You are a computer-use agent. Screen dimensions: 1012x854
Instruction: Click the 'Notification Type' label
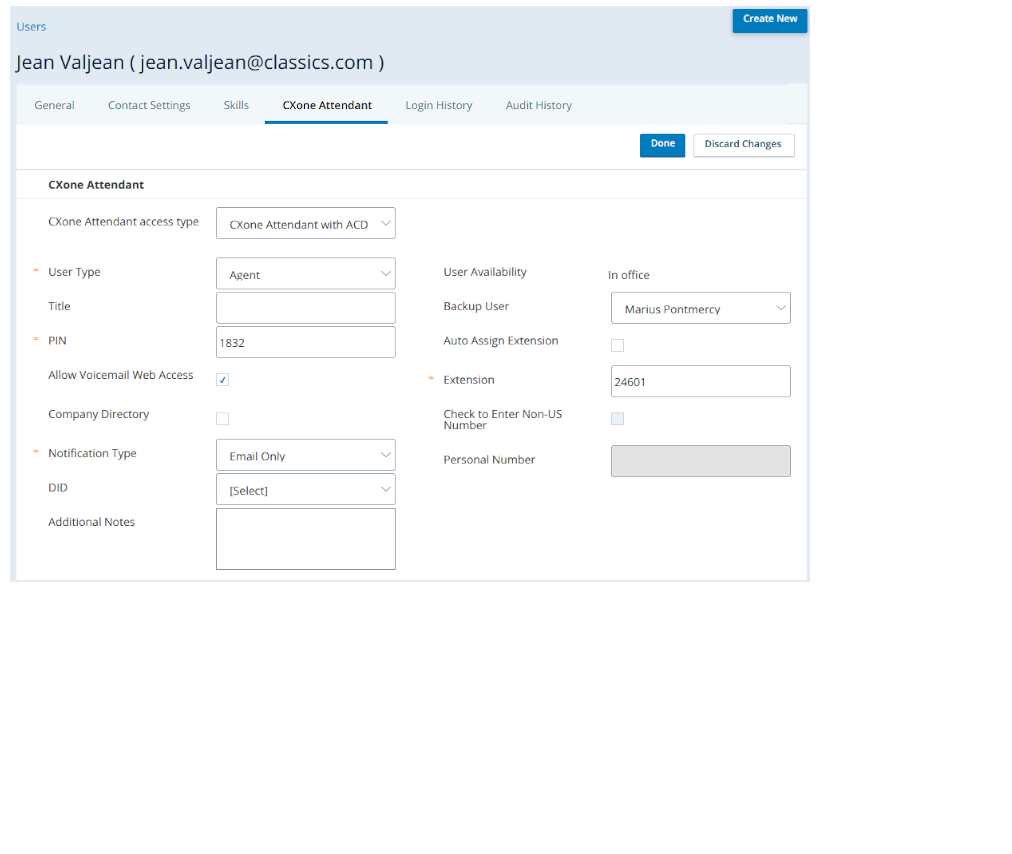click(92, 453)
